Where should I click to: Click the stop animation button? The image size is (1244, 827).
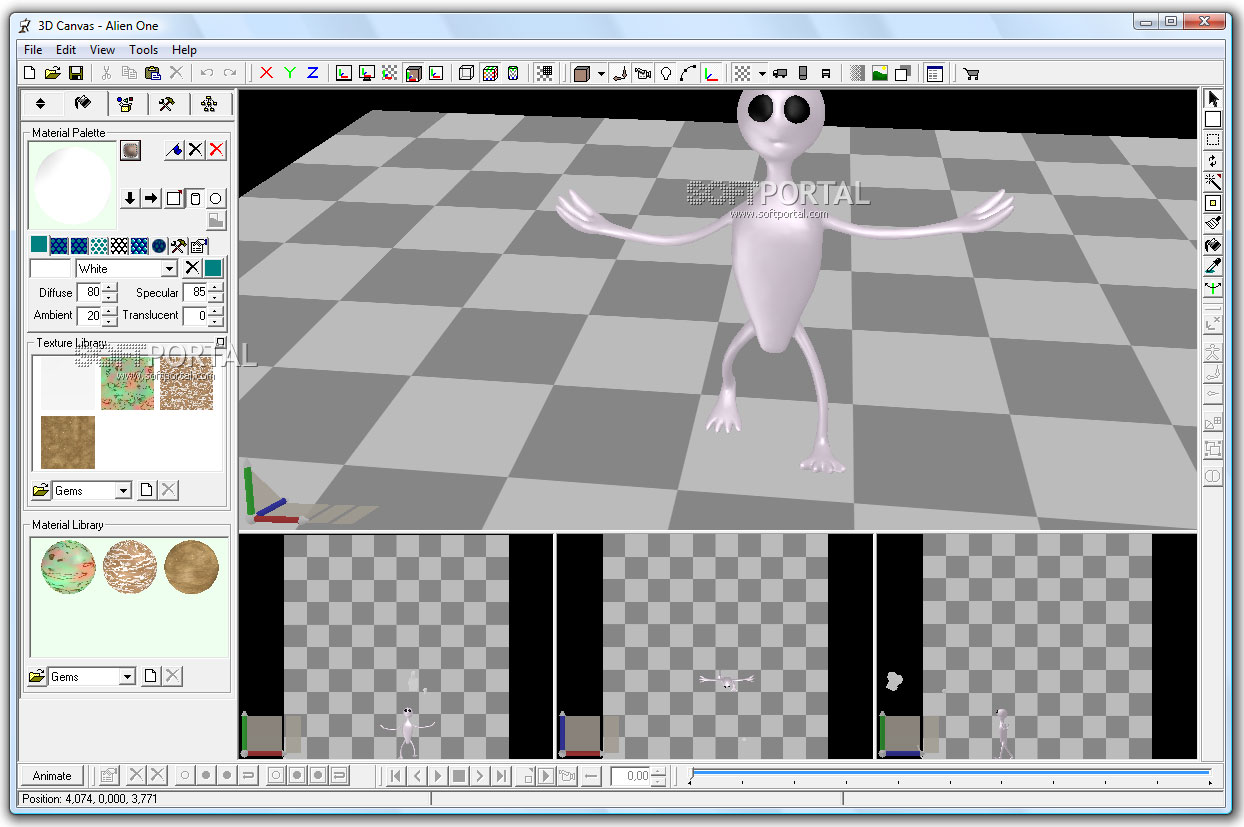[459, 775]
